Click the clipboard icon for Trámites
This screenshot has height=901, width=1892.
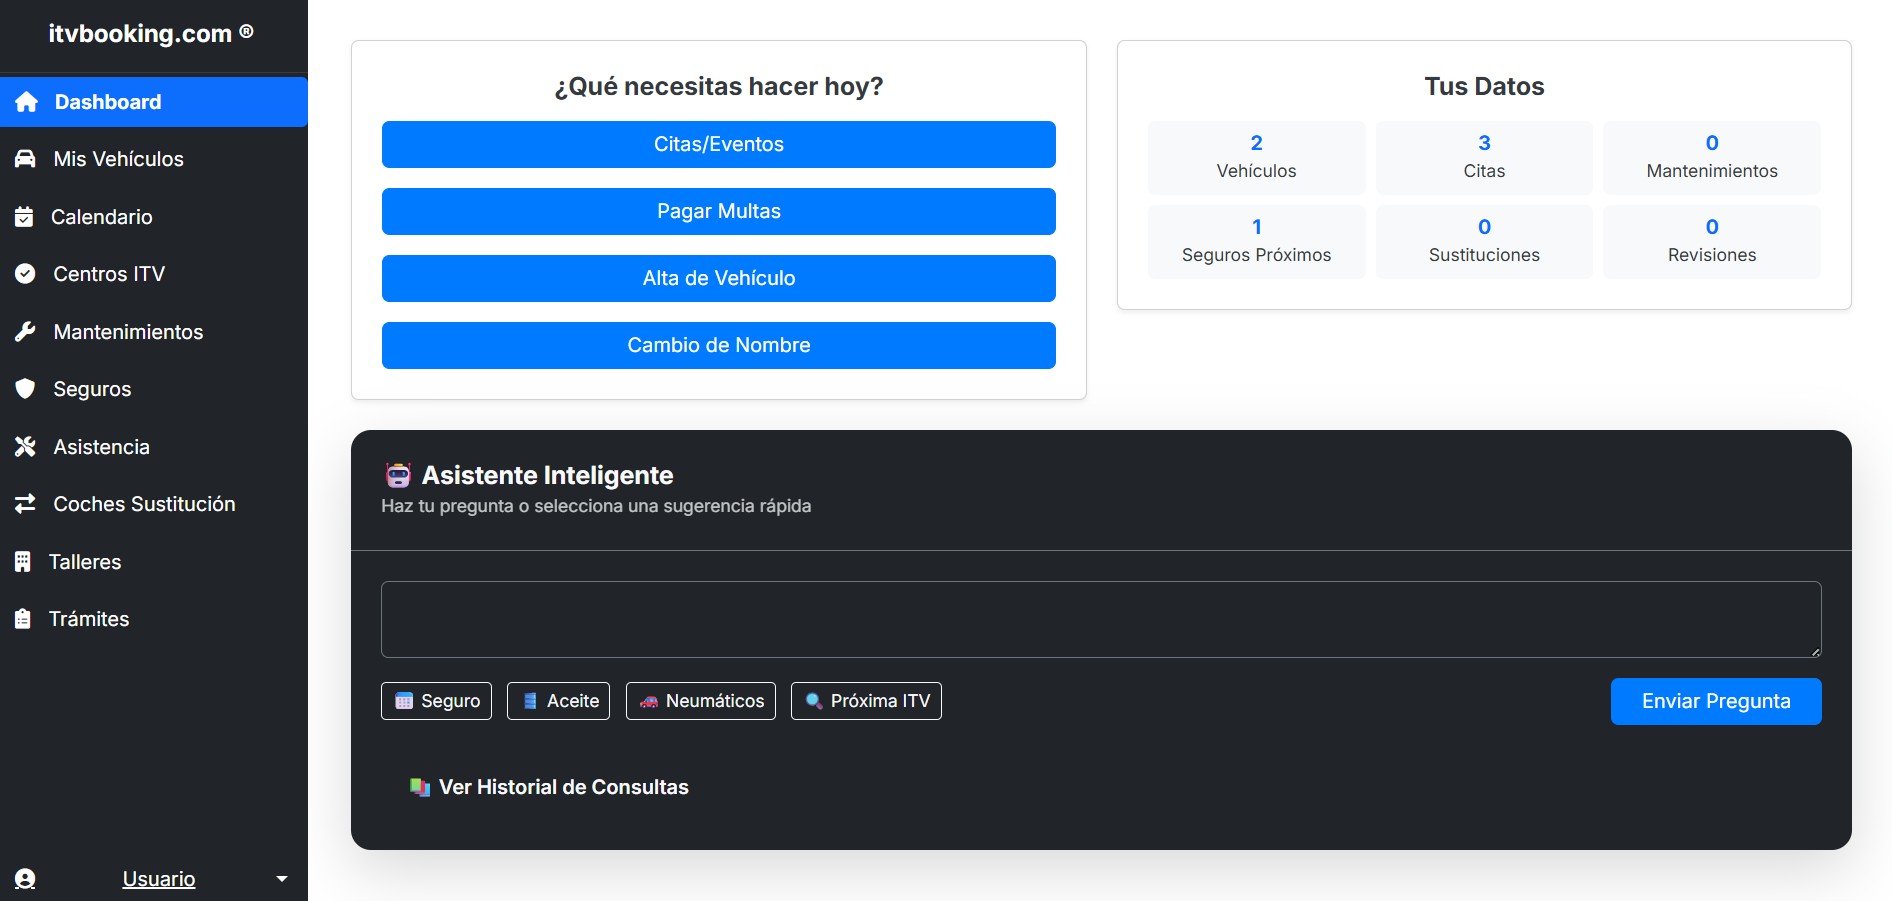pyautogui.click(x=23, y=619)
